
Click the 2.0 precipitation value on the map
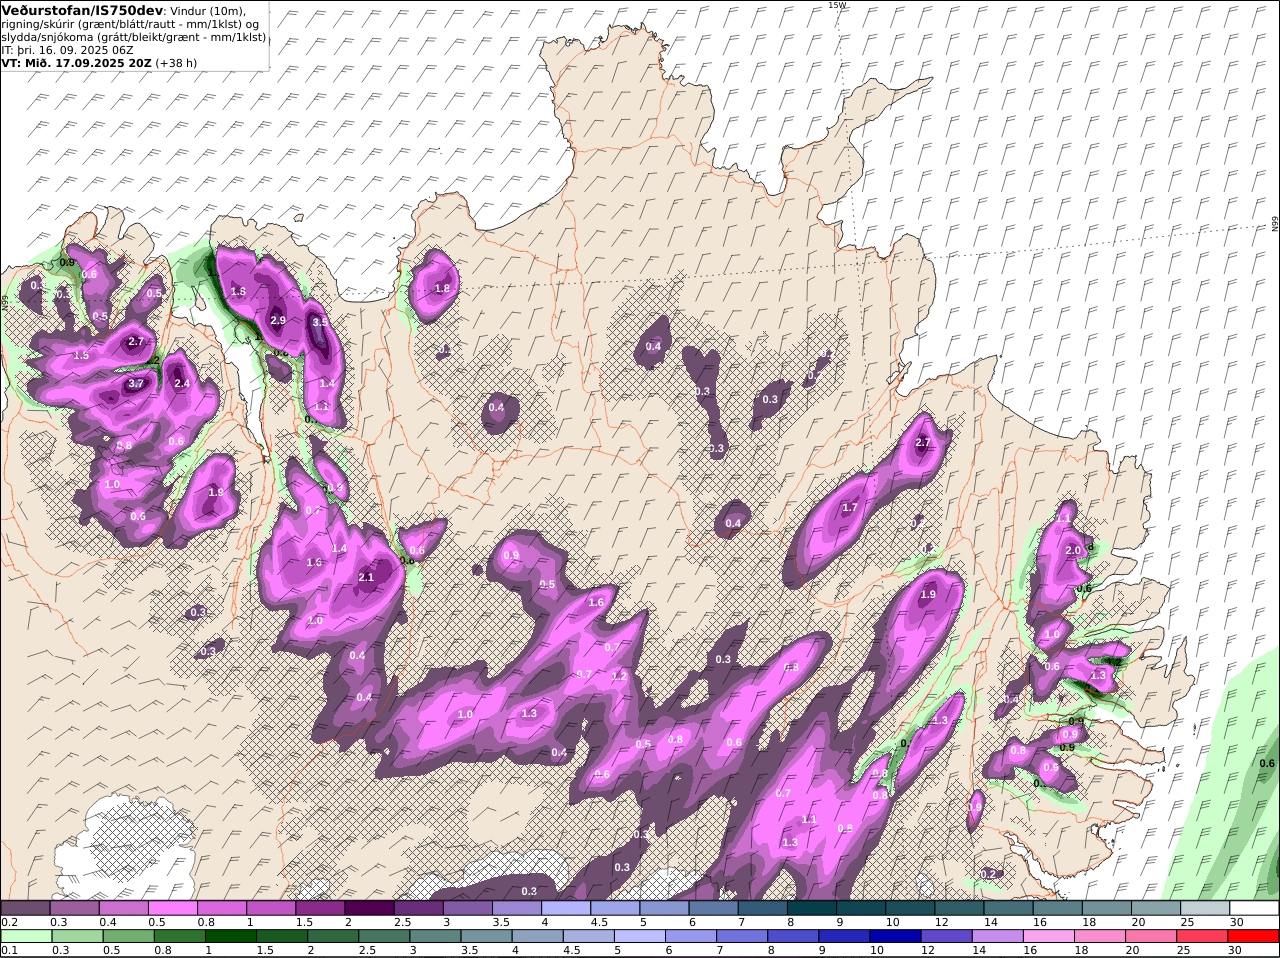pyautogui.click(x=1073, y=550)
